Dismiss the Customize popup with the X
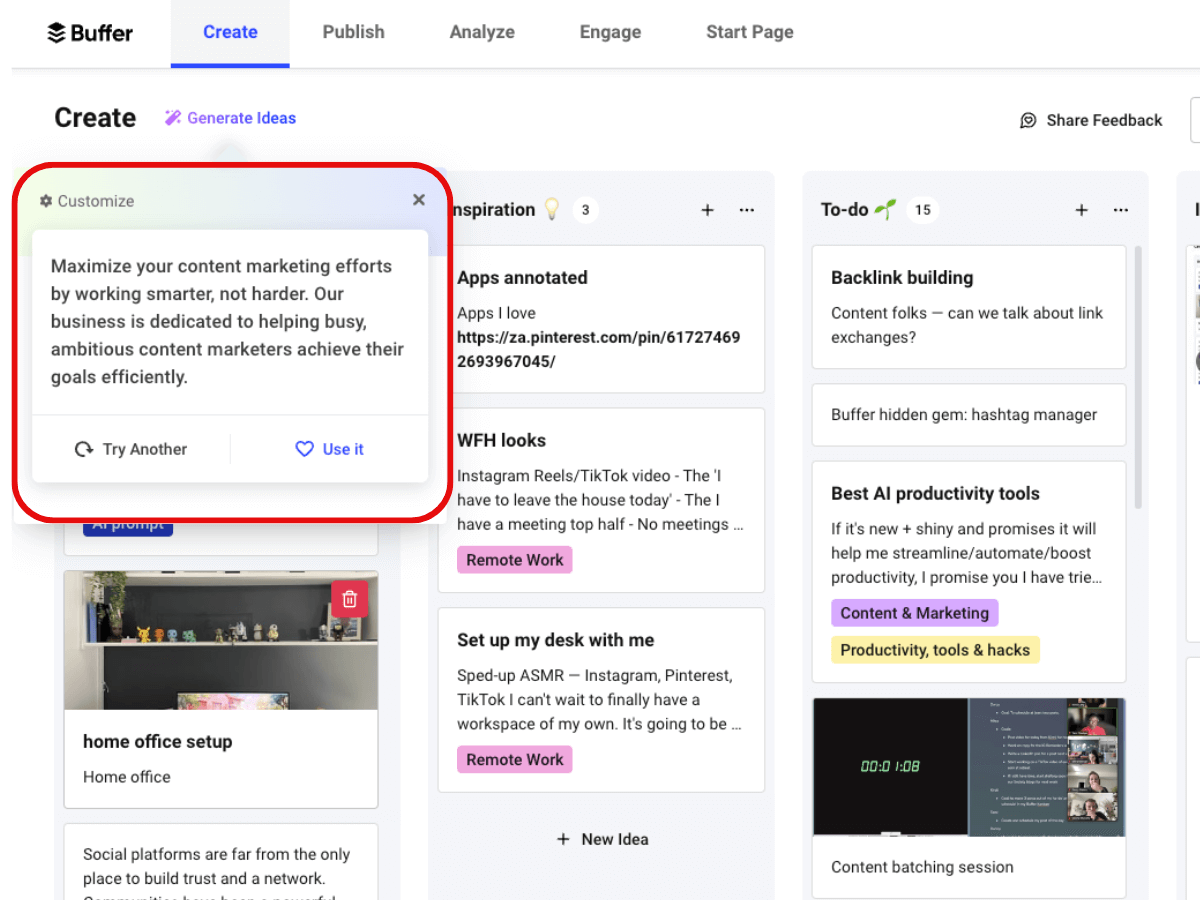1200x900 pixels. coord(419,199)
